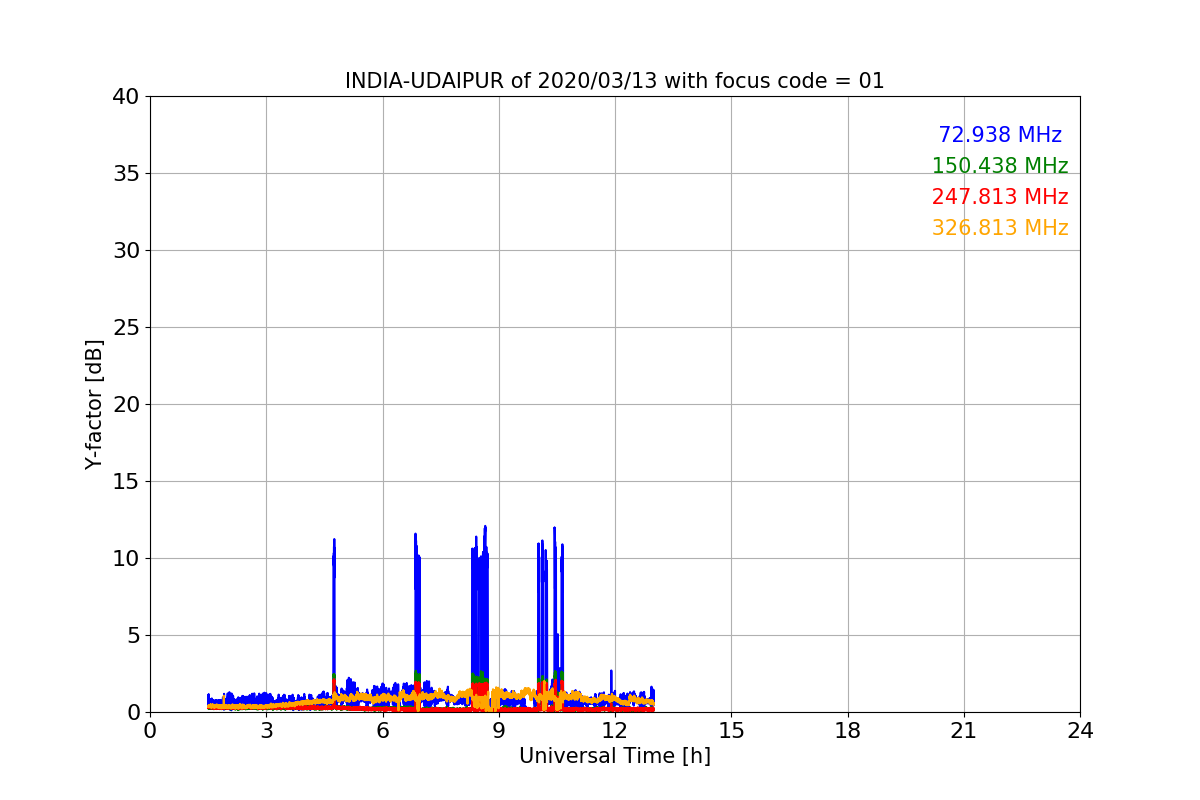Click y-axis tick label 10
Image resolution: width=1200 pixels, height=800 pixels.
[125, 559]
